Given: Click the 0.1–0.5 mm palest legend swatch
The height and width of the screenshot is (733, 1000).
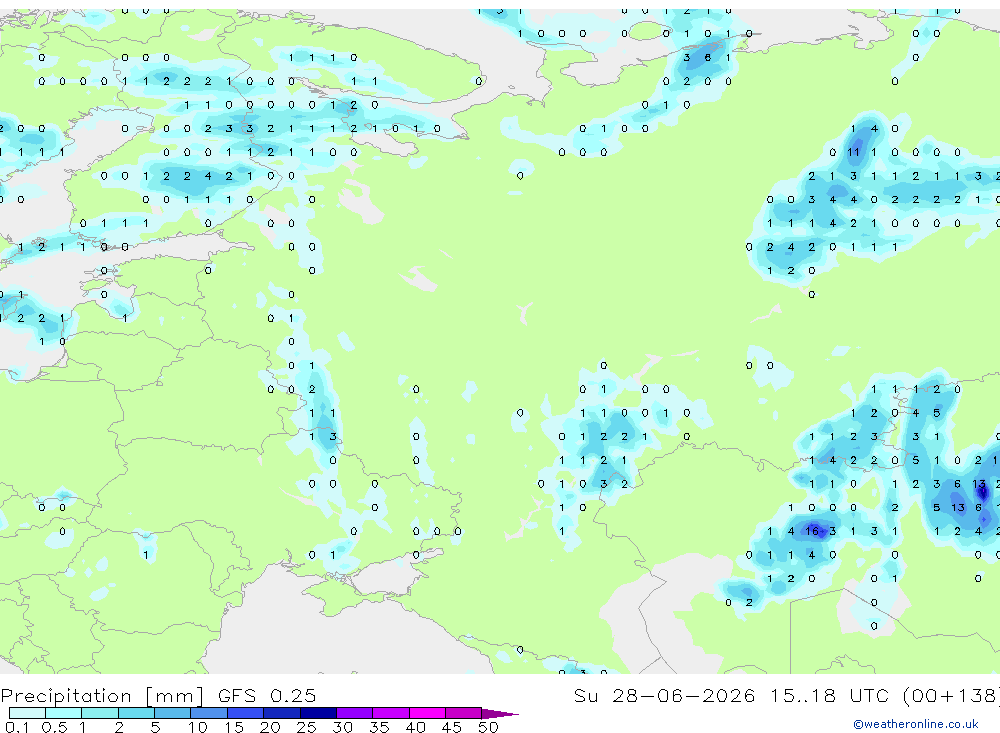Looking at the screenshot, I should tap(27, 713).
